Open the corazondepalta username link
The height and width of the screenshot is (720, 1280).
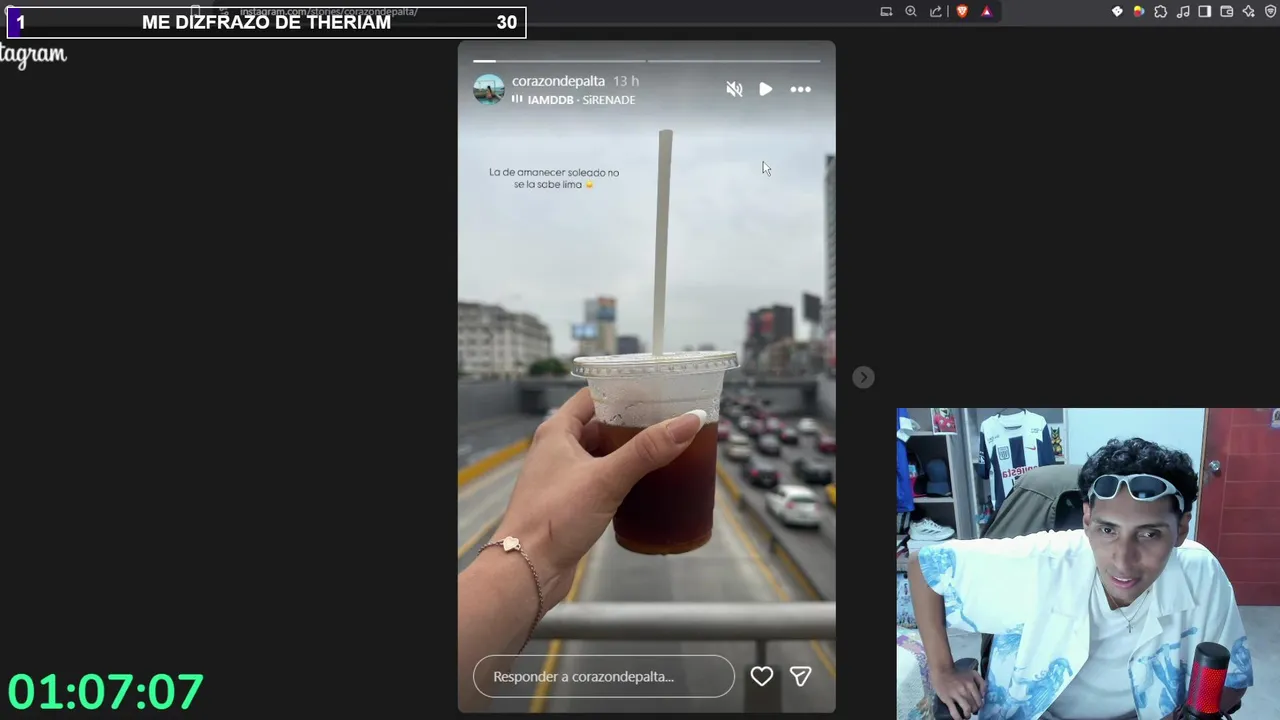point(558,81)
